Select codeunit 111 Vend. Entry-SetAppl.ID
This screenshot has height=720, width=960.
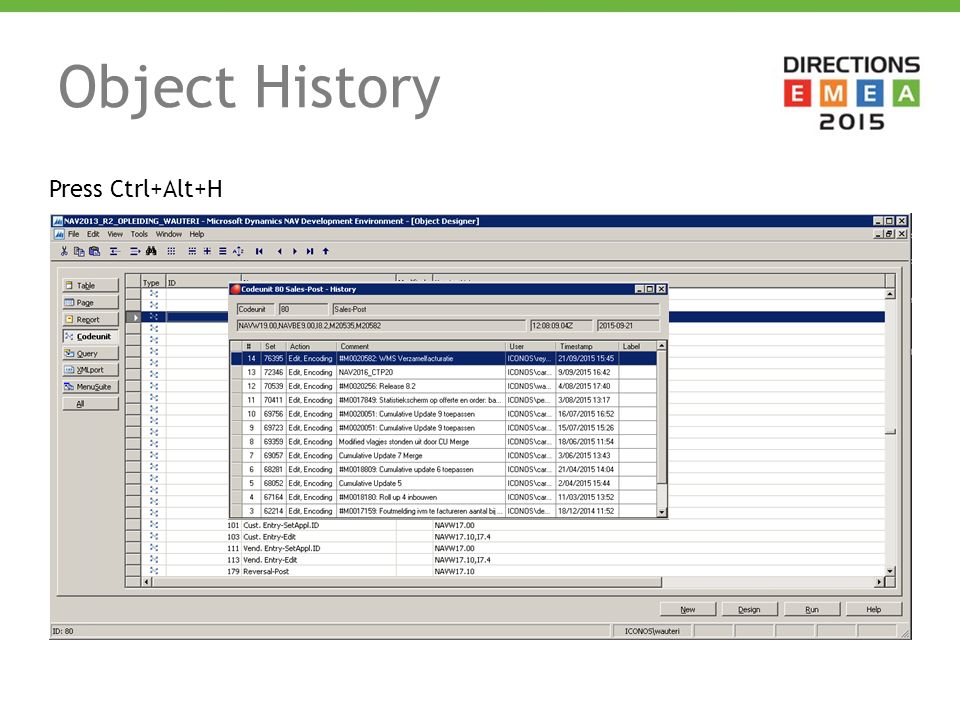(505, 549)
